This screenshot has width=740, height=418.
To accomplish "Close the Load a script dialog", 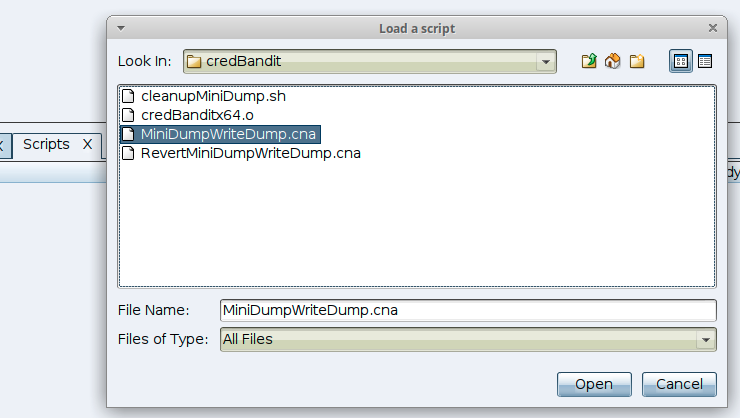I will pos(713,29).
